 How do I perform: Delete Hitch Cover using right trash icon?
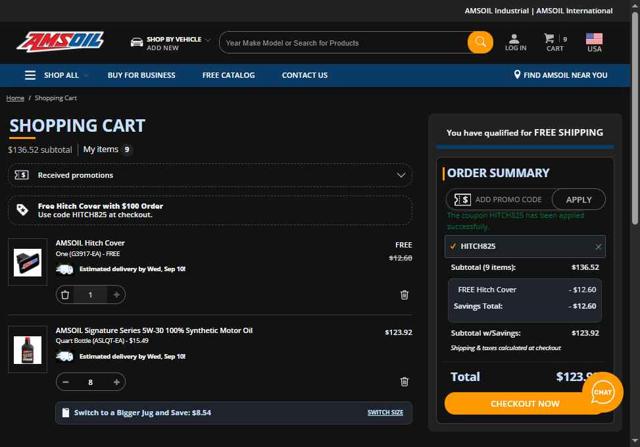pyautogui.click(x=404, y=295)
